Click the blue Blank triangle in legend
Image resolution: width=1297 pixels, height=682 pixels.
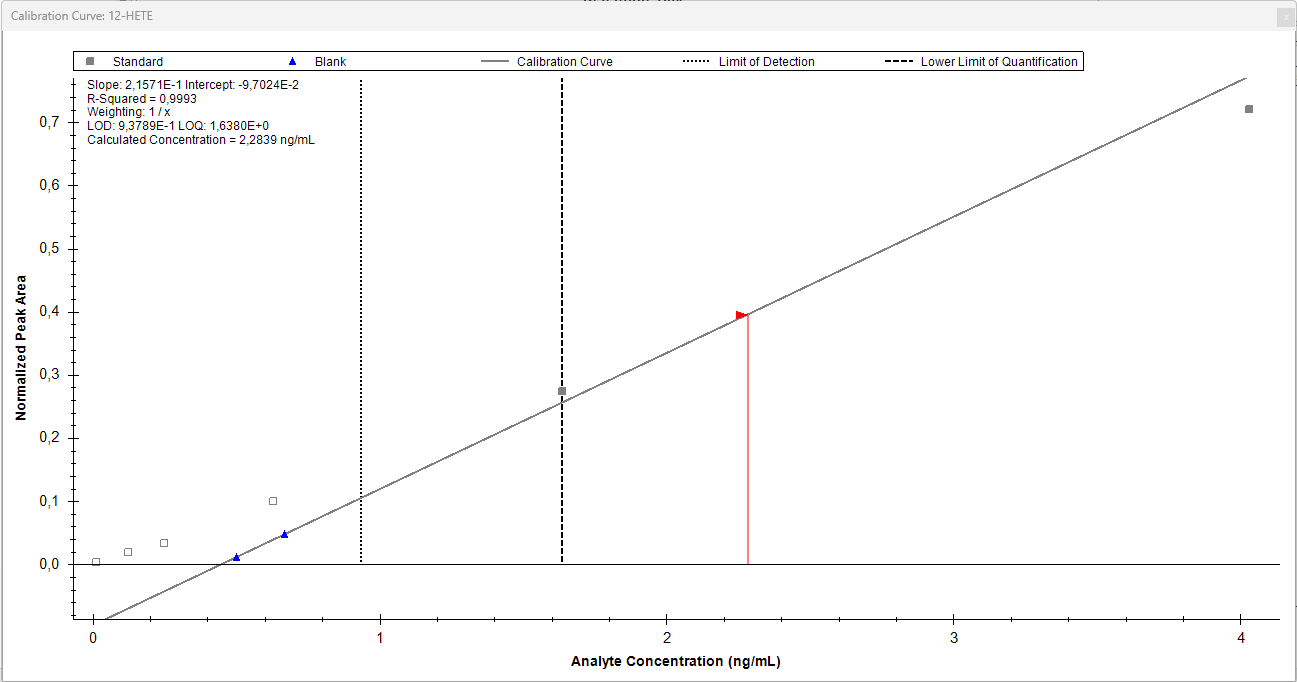291,62
